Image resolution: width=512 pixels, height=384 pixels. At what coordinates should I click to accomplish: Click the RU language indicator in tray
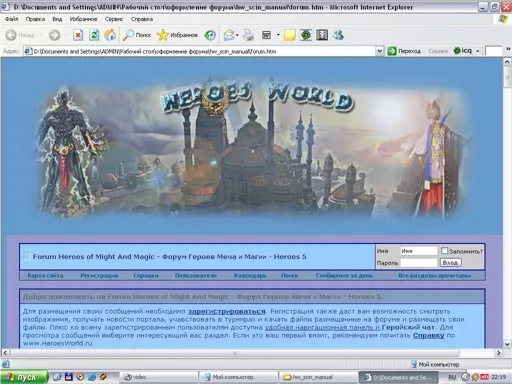coord(452,377)
